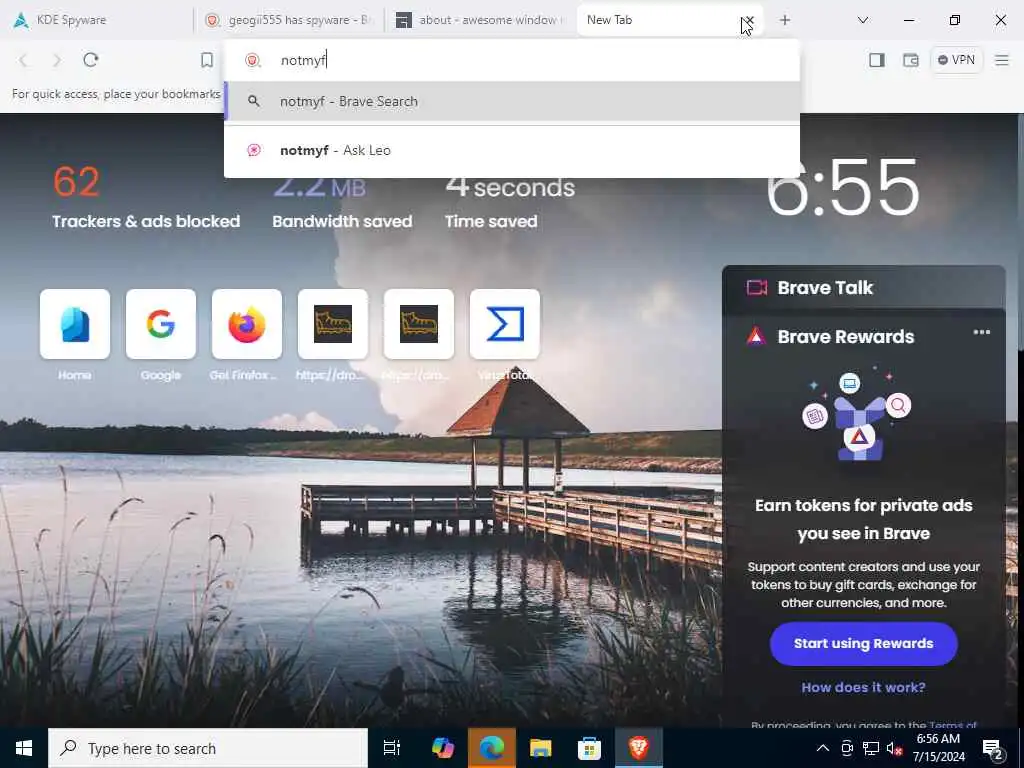The width and height of the screenshot is (1024, 768).
Task: Switch to the geogii555 has spyware tab
Action: click(289, 20)
